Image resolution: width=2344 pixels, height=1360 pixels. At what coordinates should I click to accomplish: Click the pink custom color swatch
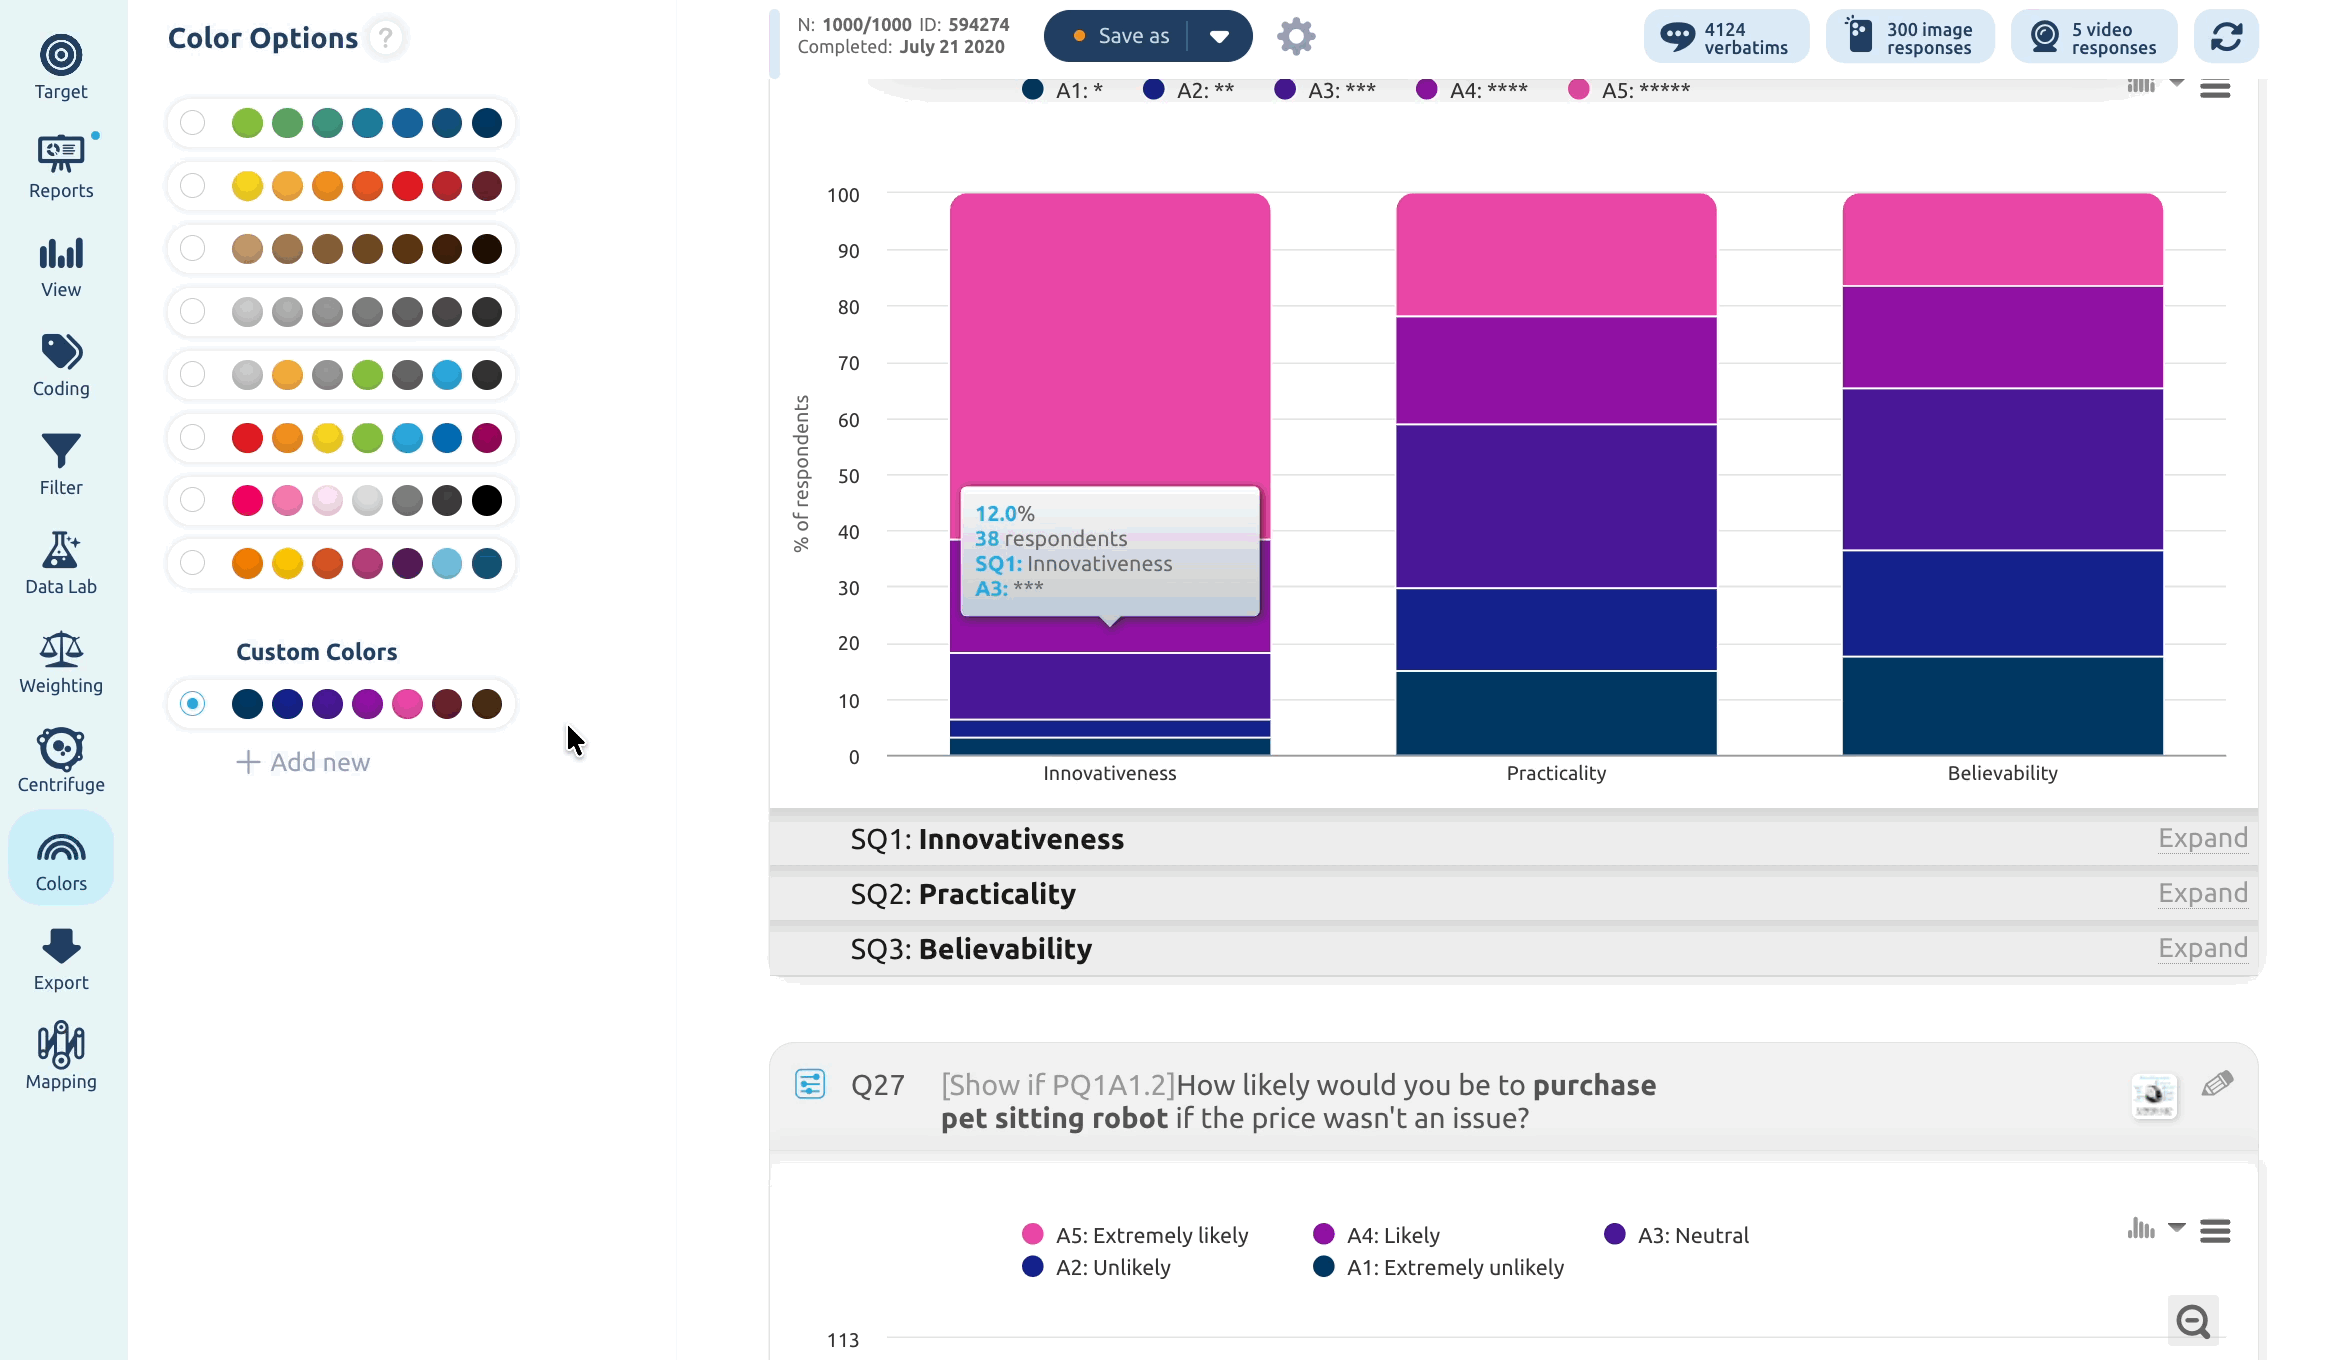(407, 704)
